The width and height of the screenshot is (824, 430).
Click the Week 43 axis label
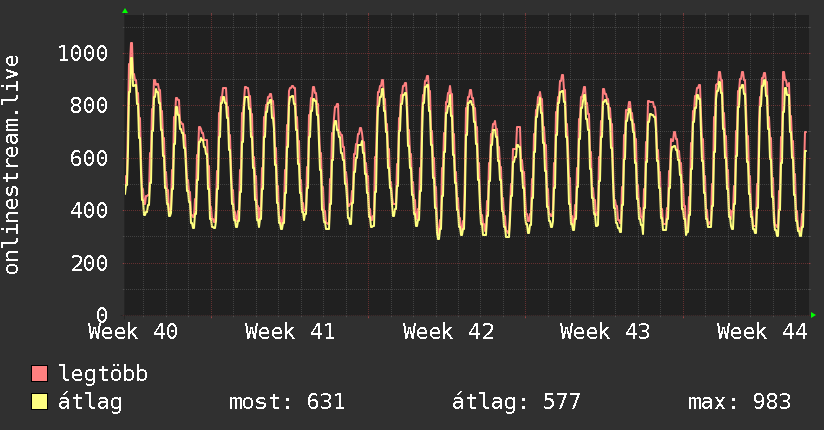point(605,332)
